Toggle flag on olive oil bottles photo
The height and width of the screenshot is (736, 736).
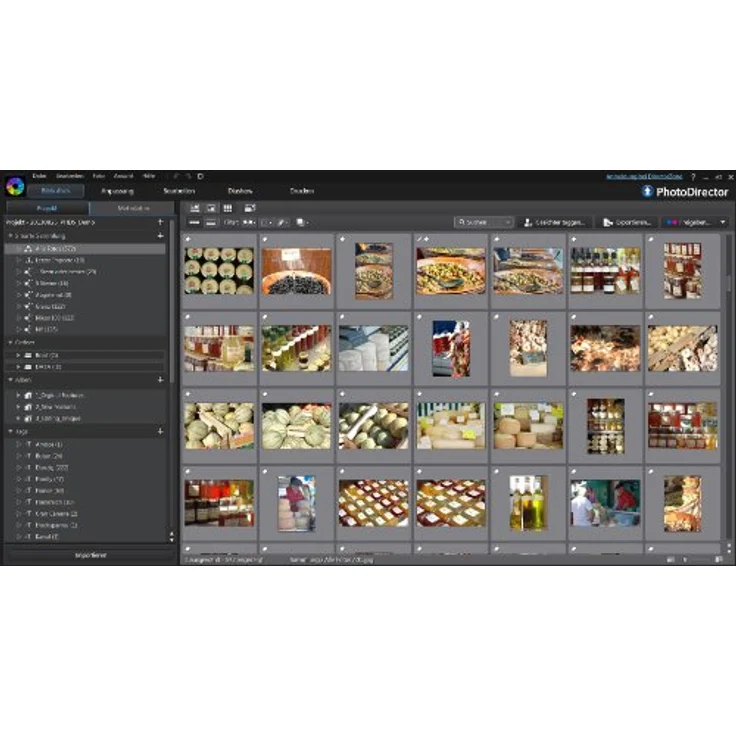coord(497,471)
